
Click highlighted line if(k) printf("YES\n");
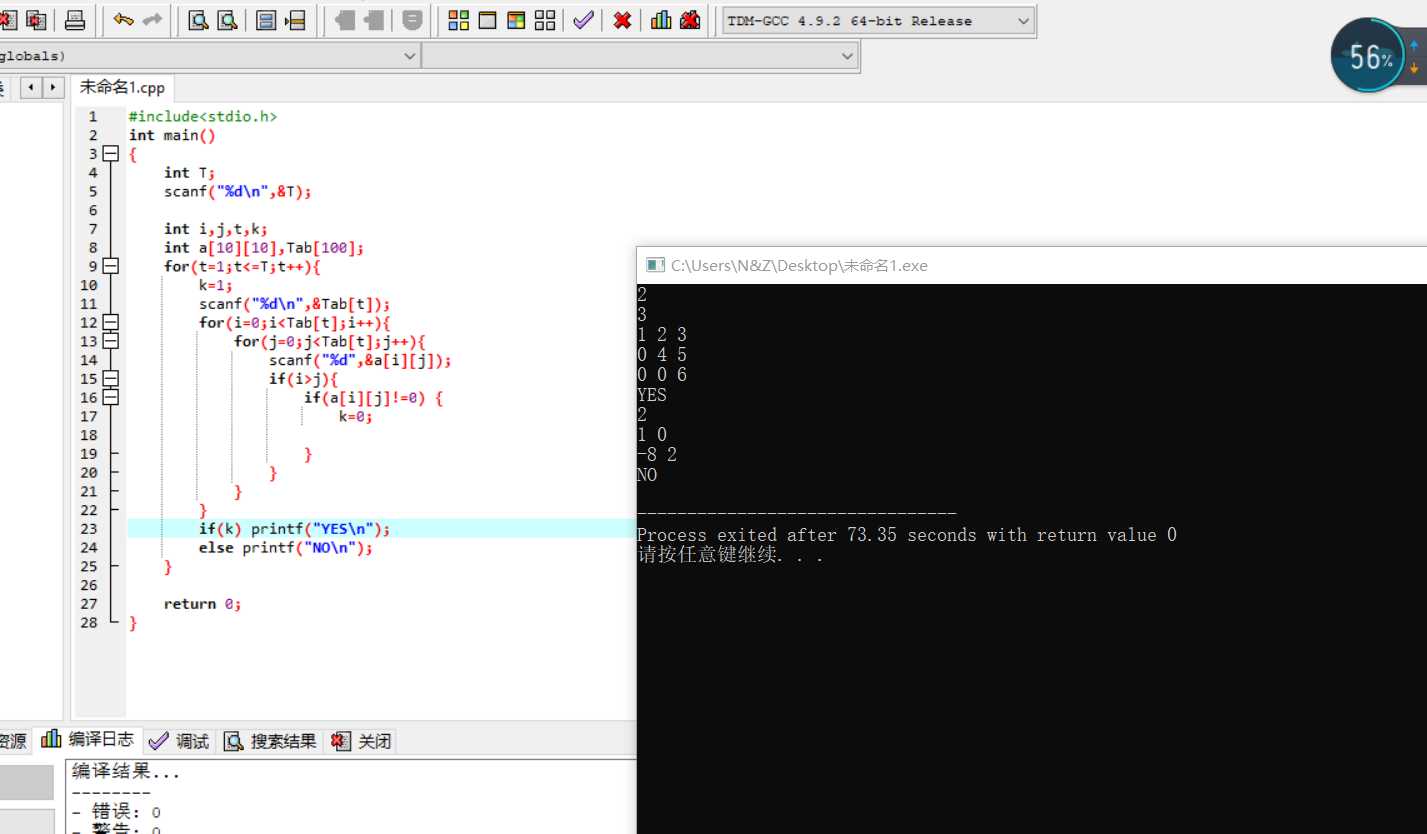coord(294,529)
